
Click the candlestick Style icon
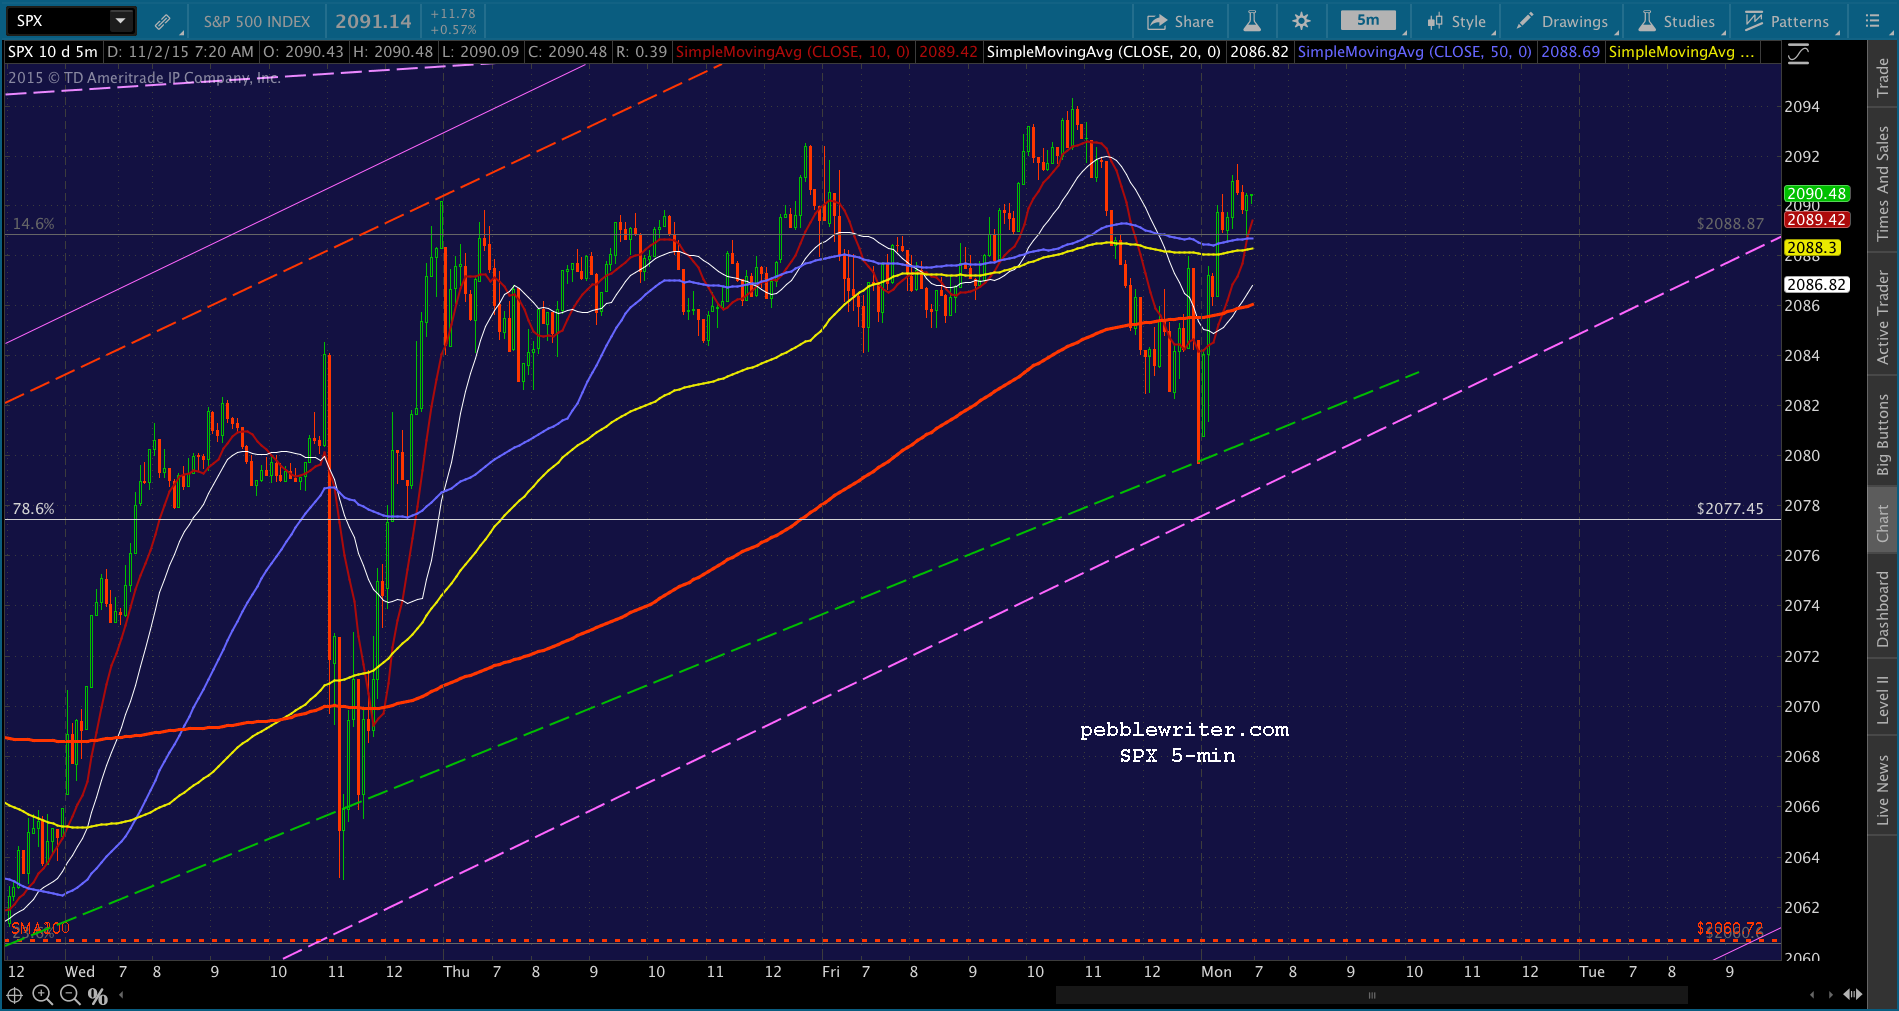pyautogui.click(x=1435, y=21)
